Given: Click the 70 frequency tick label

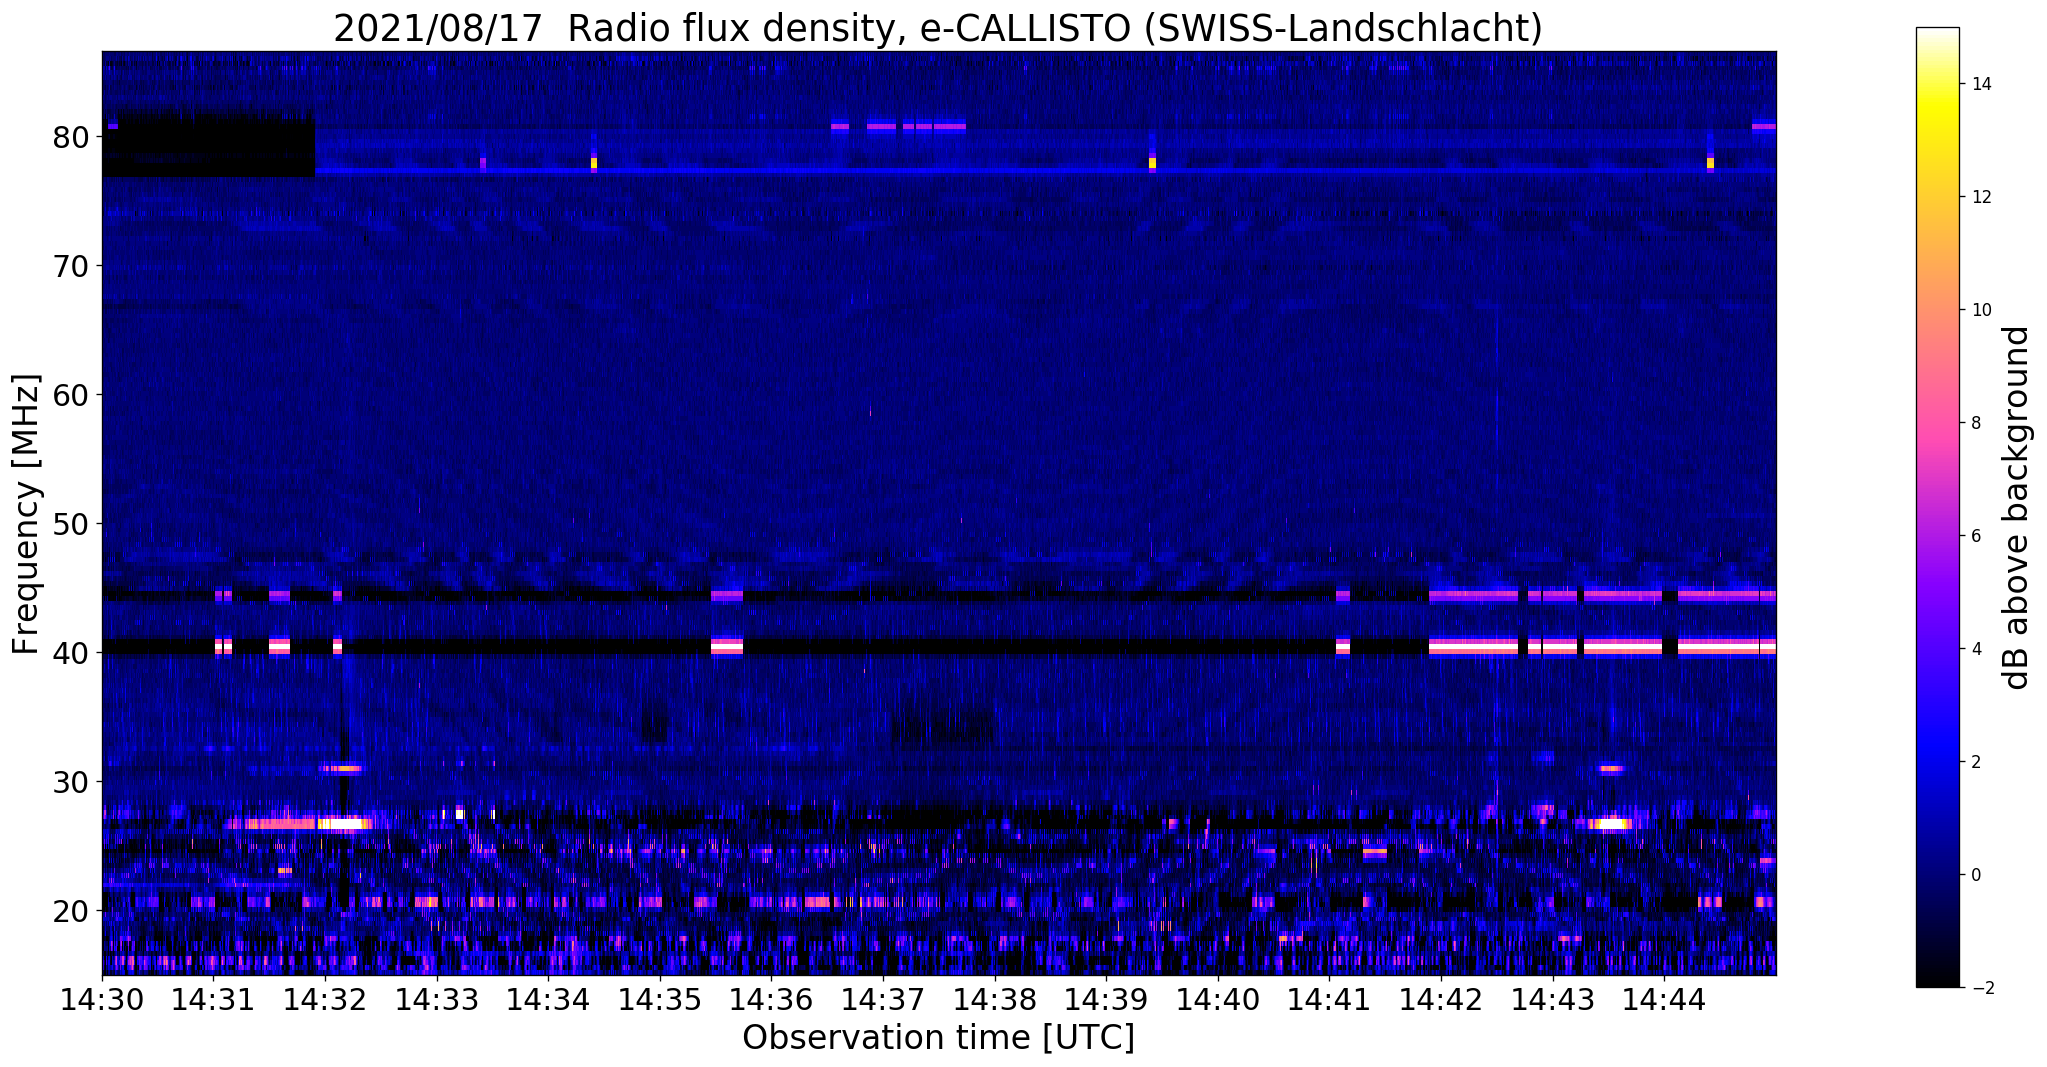Looking at the screenshot, I should click(x=71, y=266).
